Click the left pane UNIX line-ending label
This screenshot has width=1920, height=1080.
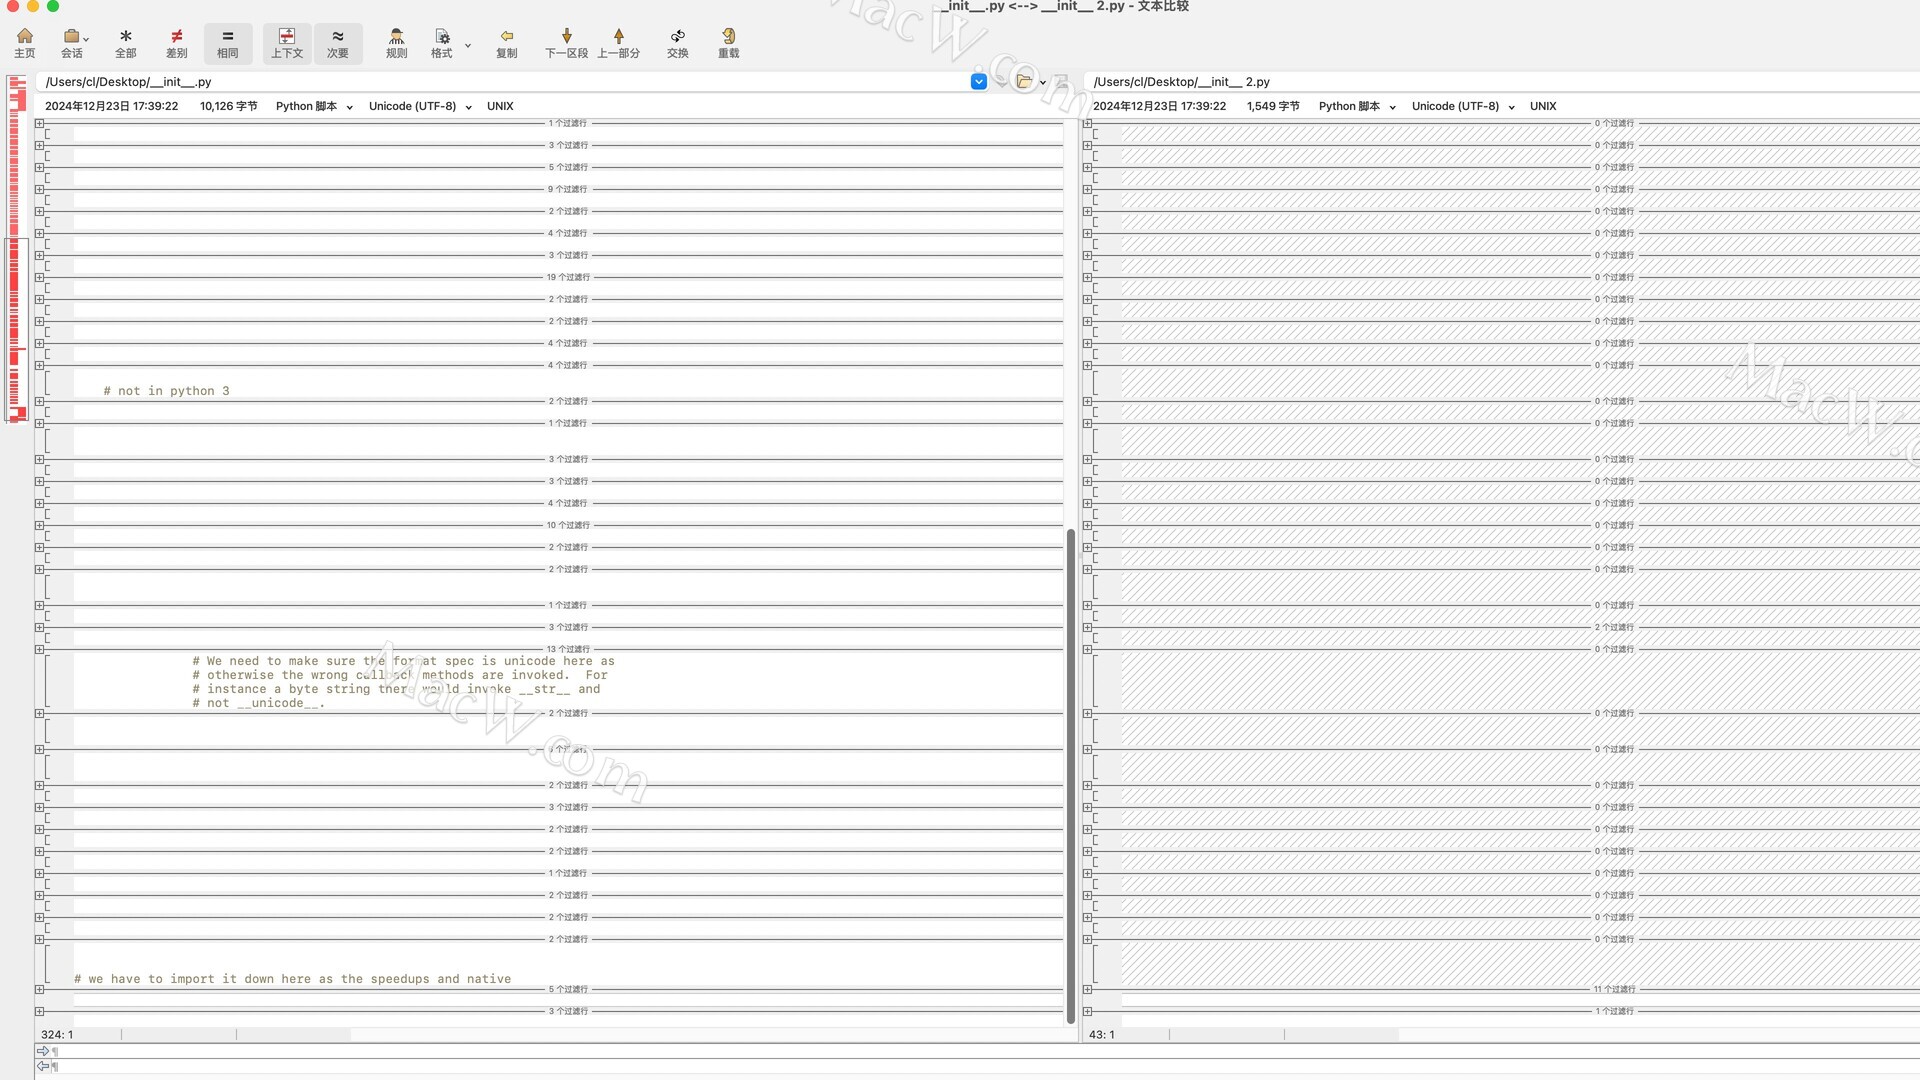click(x=500, y=106)
